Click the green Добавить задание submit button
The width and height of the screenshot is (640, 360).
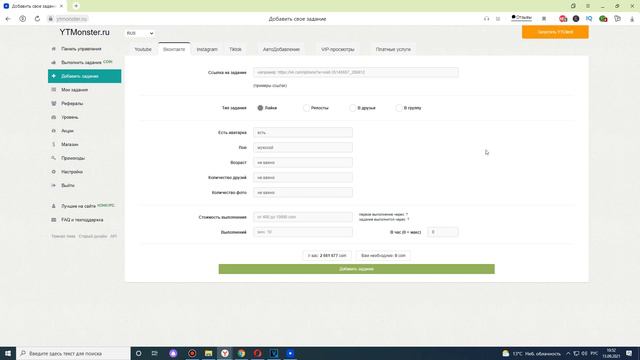tap(356, 269)
